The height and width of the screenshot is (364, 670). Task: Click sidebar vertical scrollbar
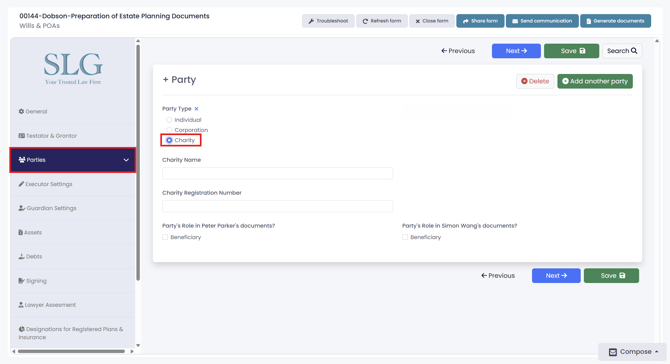pyautogui.click(x=138, y=162)
